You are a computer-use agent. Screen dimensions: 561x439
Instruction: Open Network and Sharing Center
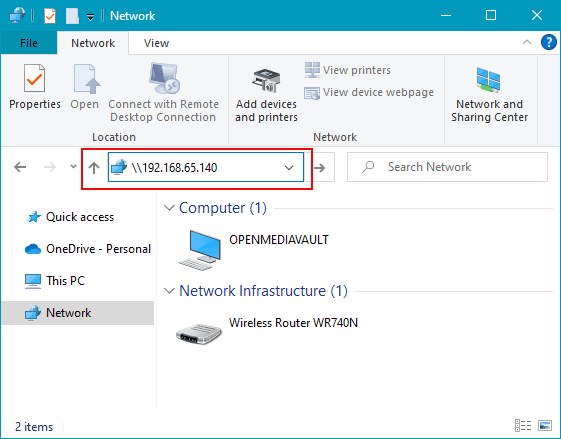(x=489, y=95)
